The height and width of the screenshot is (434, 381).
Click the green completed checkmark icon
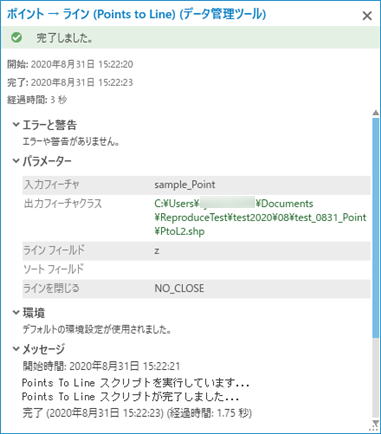tap(16, 37)
